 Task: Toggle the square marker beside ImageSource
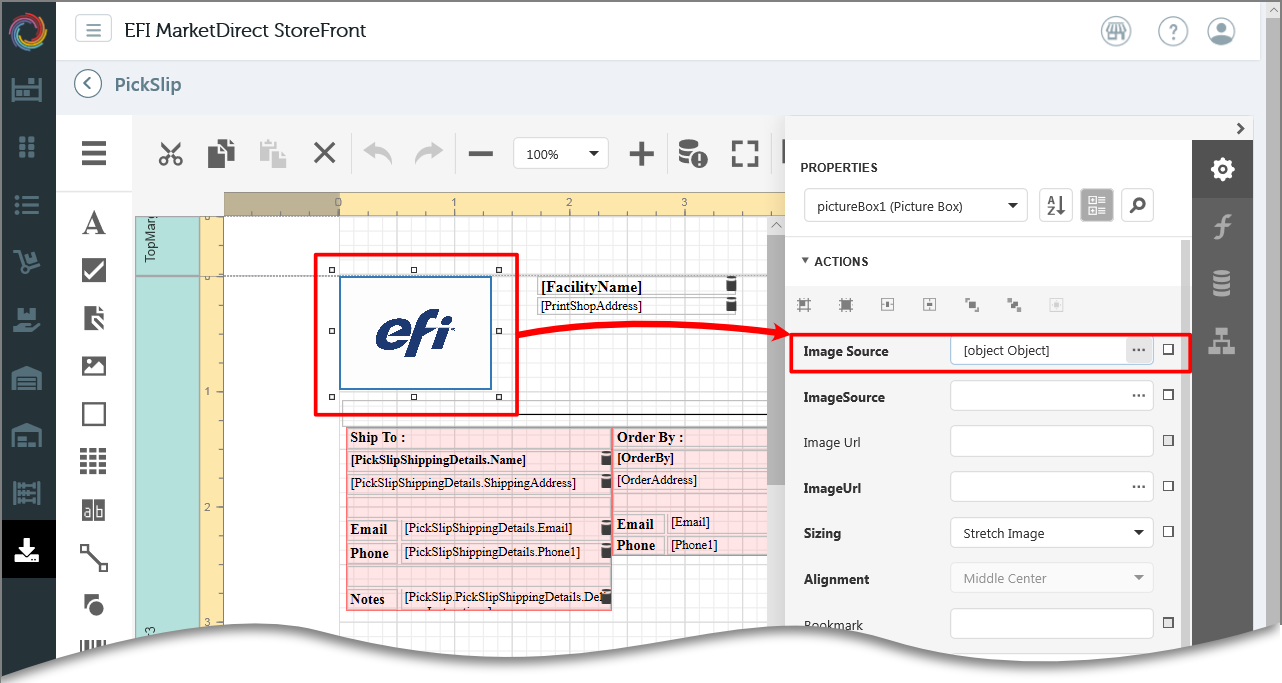[1168, 396]
